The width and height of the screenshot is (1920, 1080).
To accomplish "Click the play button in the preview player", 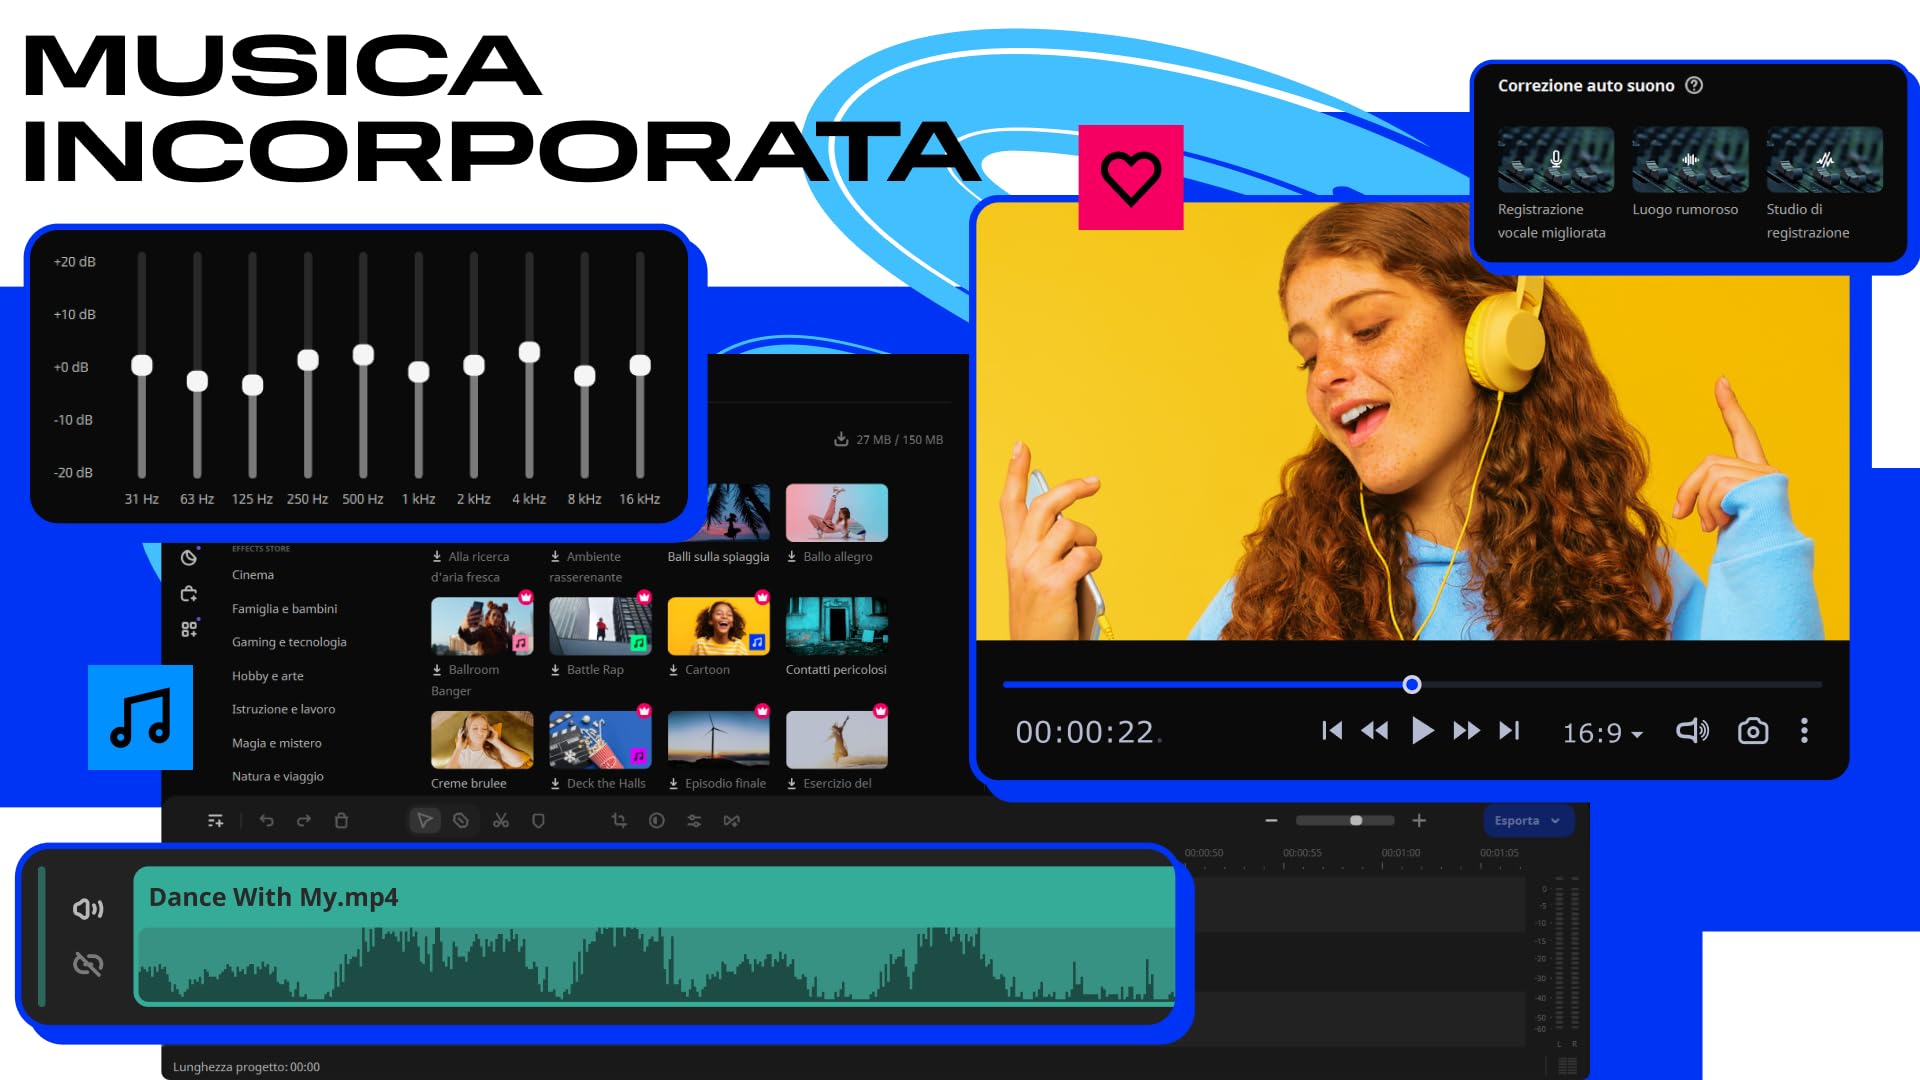I will click(x=1422, y=731).
